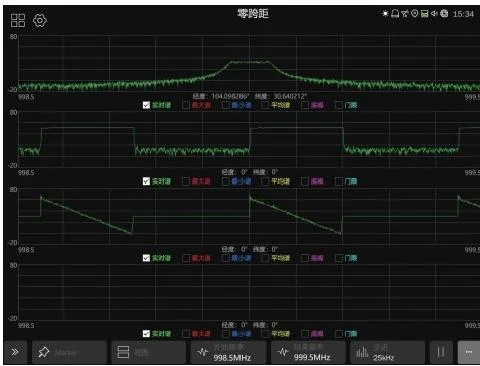Image resolution: width=480 pixels, height=366 pixels.
Task: Uncheck green 实时谱 under the square-wave chart
Action: click(x=146, y=181)
